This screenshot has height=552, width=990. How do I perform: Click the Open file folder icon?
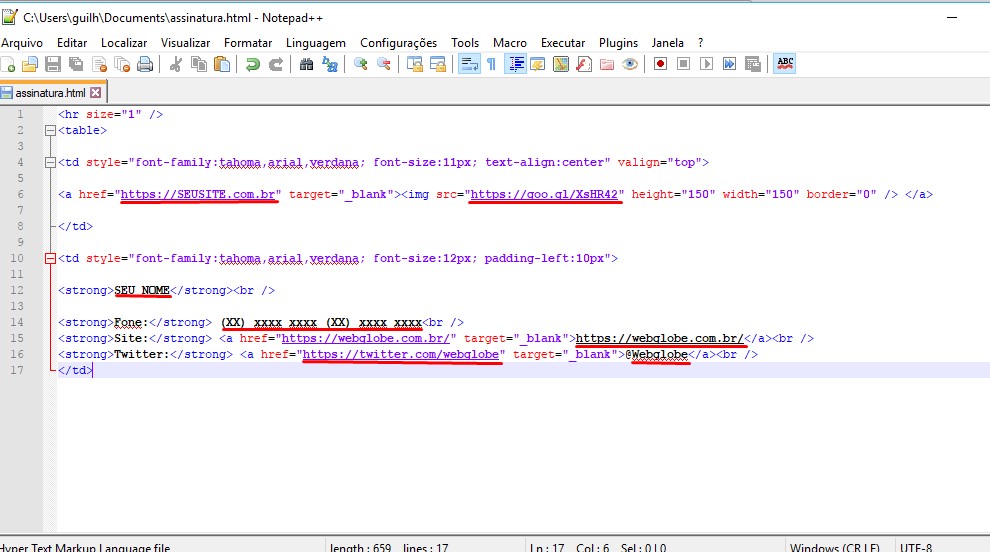click(30, 64)
